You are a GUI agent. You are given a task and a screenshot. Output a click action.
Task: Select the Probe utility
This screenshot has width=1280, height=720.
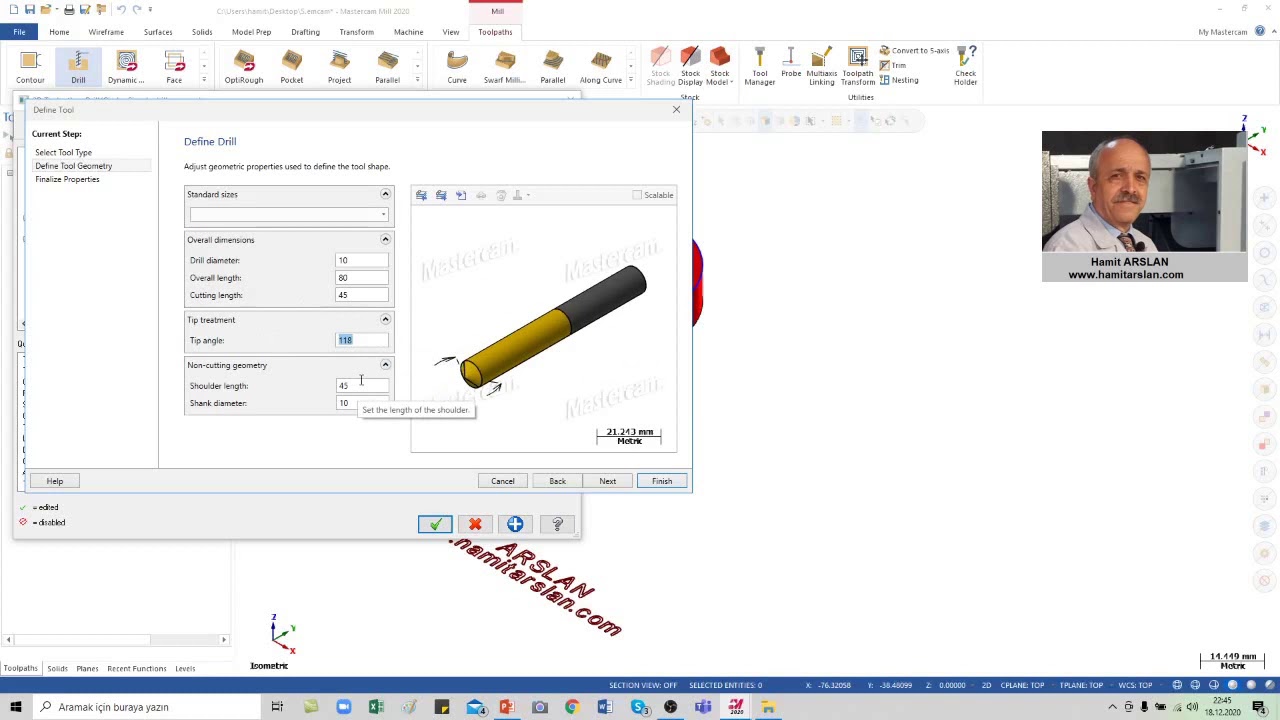click(791, 62)
